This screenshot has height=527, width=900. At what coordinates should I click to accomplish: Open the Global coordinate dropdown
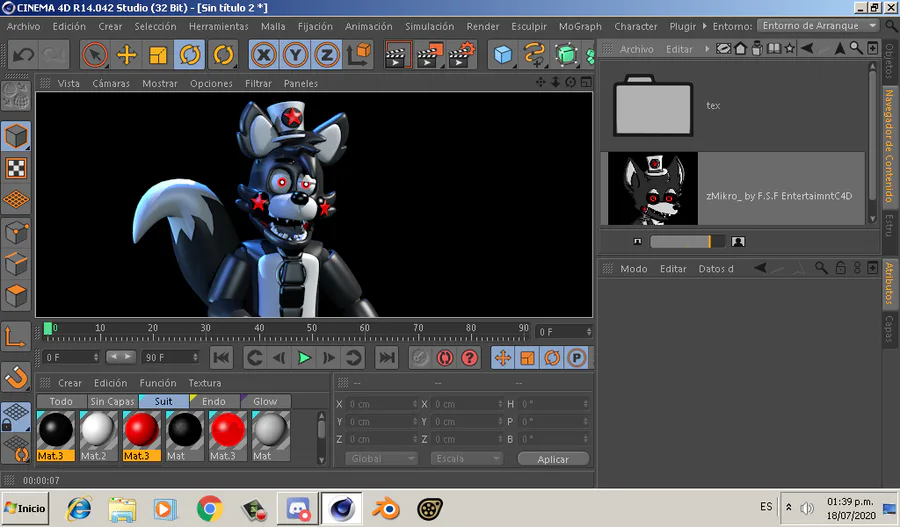click(381, 459)
